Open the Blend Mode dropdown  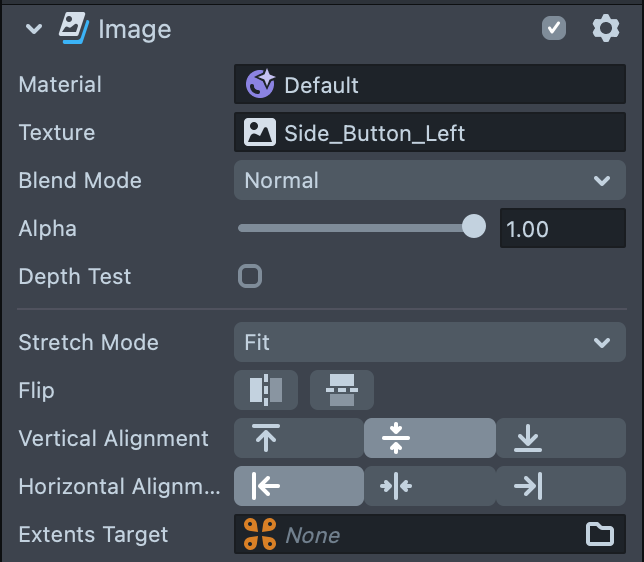coord(430,181)
